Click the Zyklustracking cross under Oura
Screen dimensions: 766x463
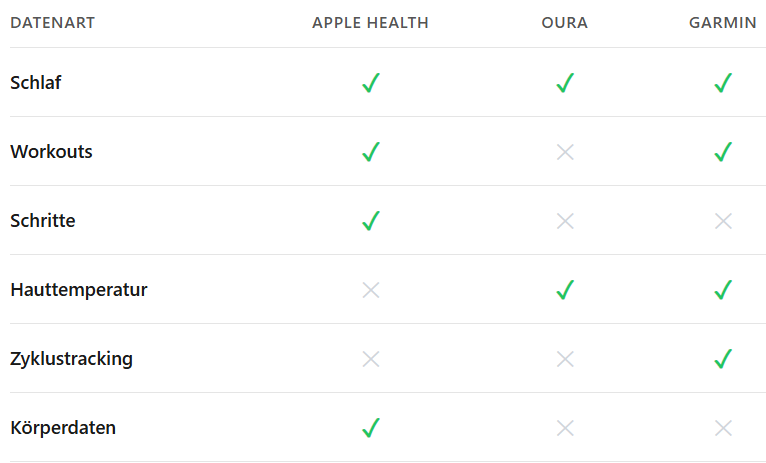(565, 359)
